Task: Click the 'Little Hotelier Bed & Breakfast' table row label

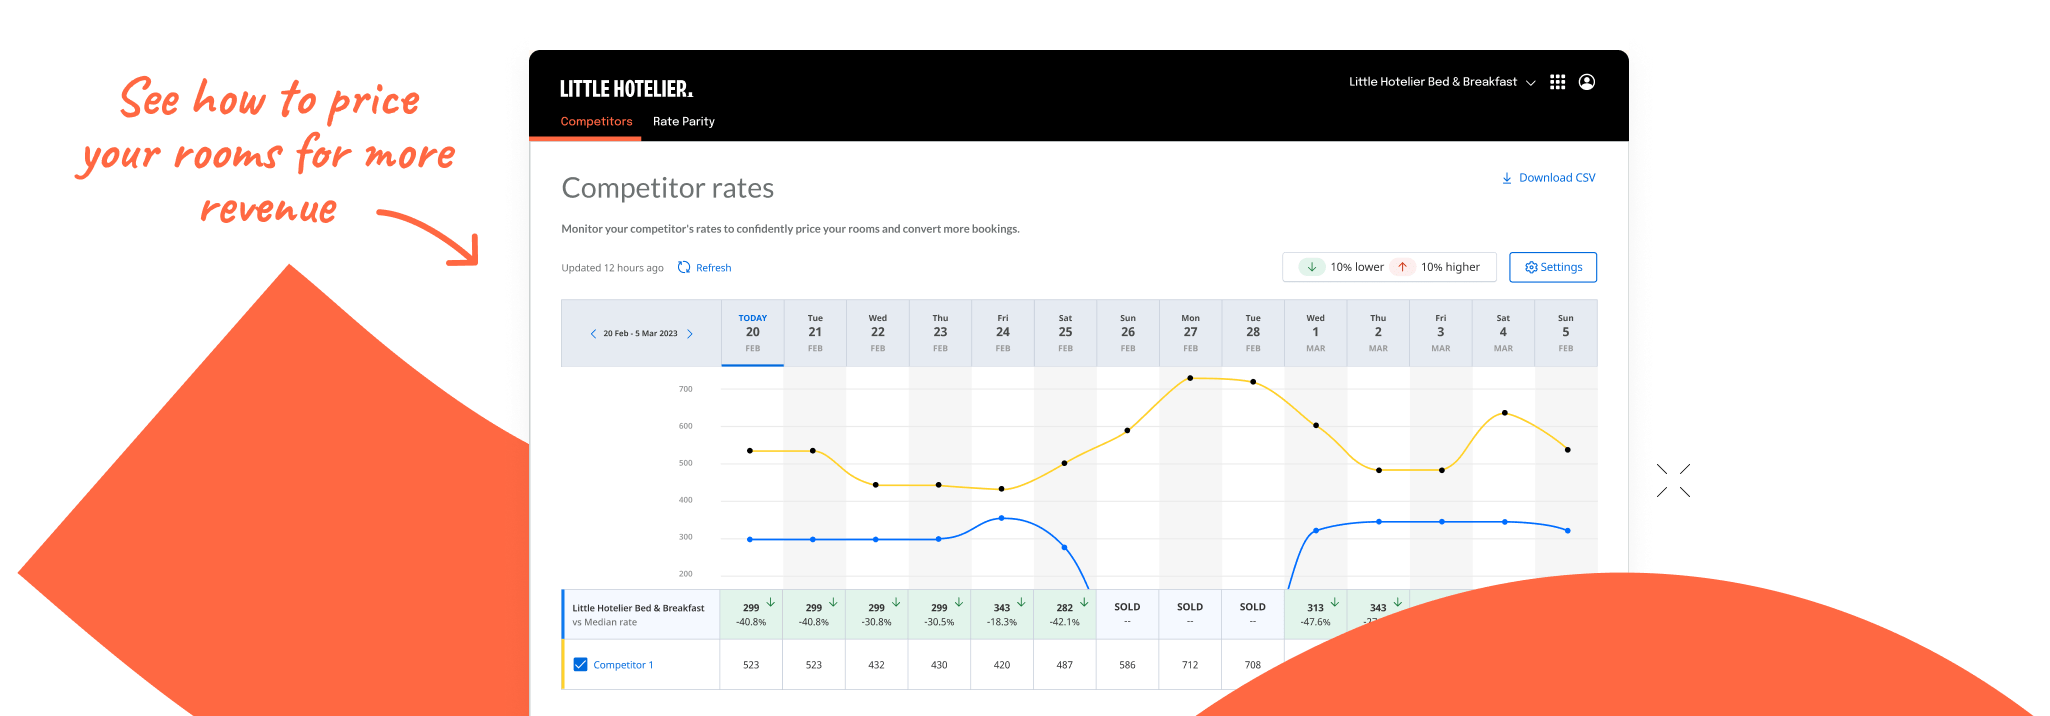Action: pos(638,608)
